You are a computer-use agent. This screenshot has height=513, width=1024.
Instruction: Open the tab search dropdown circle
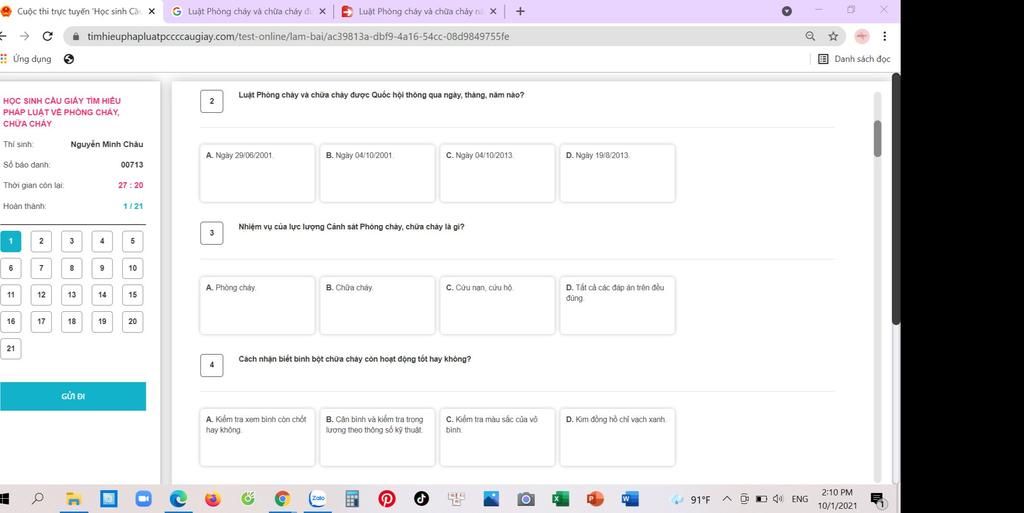787,11
